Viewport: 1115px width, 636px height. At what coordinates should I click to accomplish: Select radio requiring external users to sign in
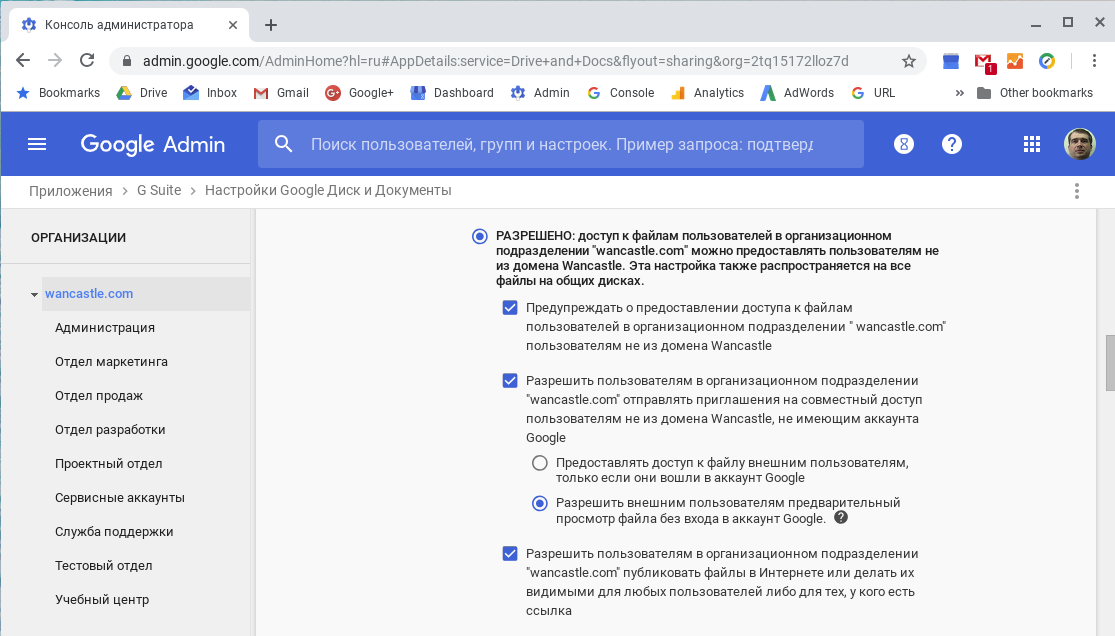(x=540, y=463)
